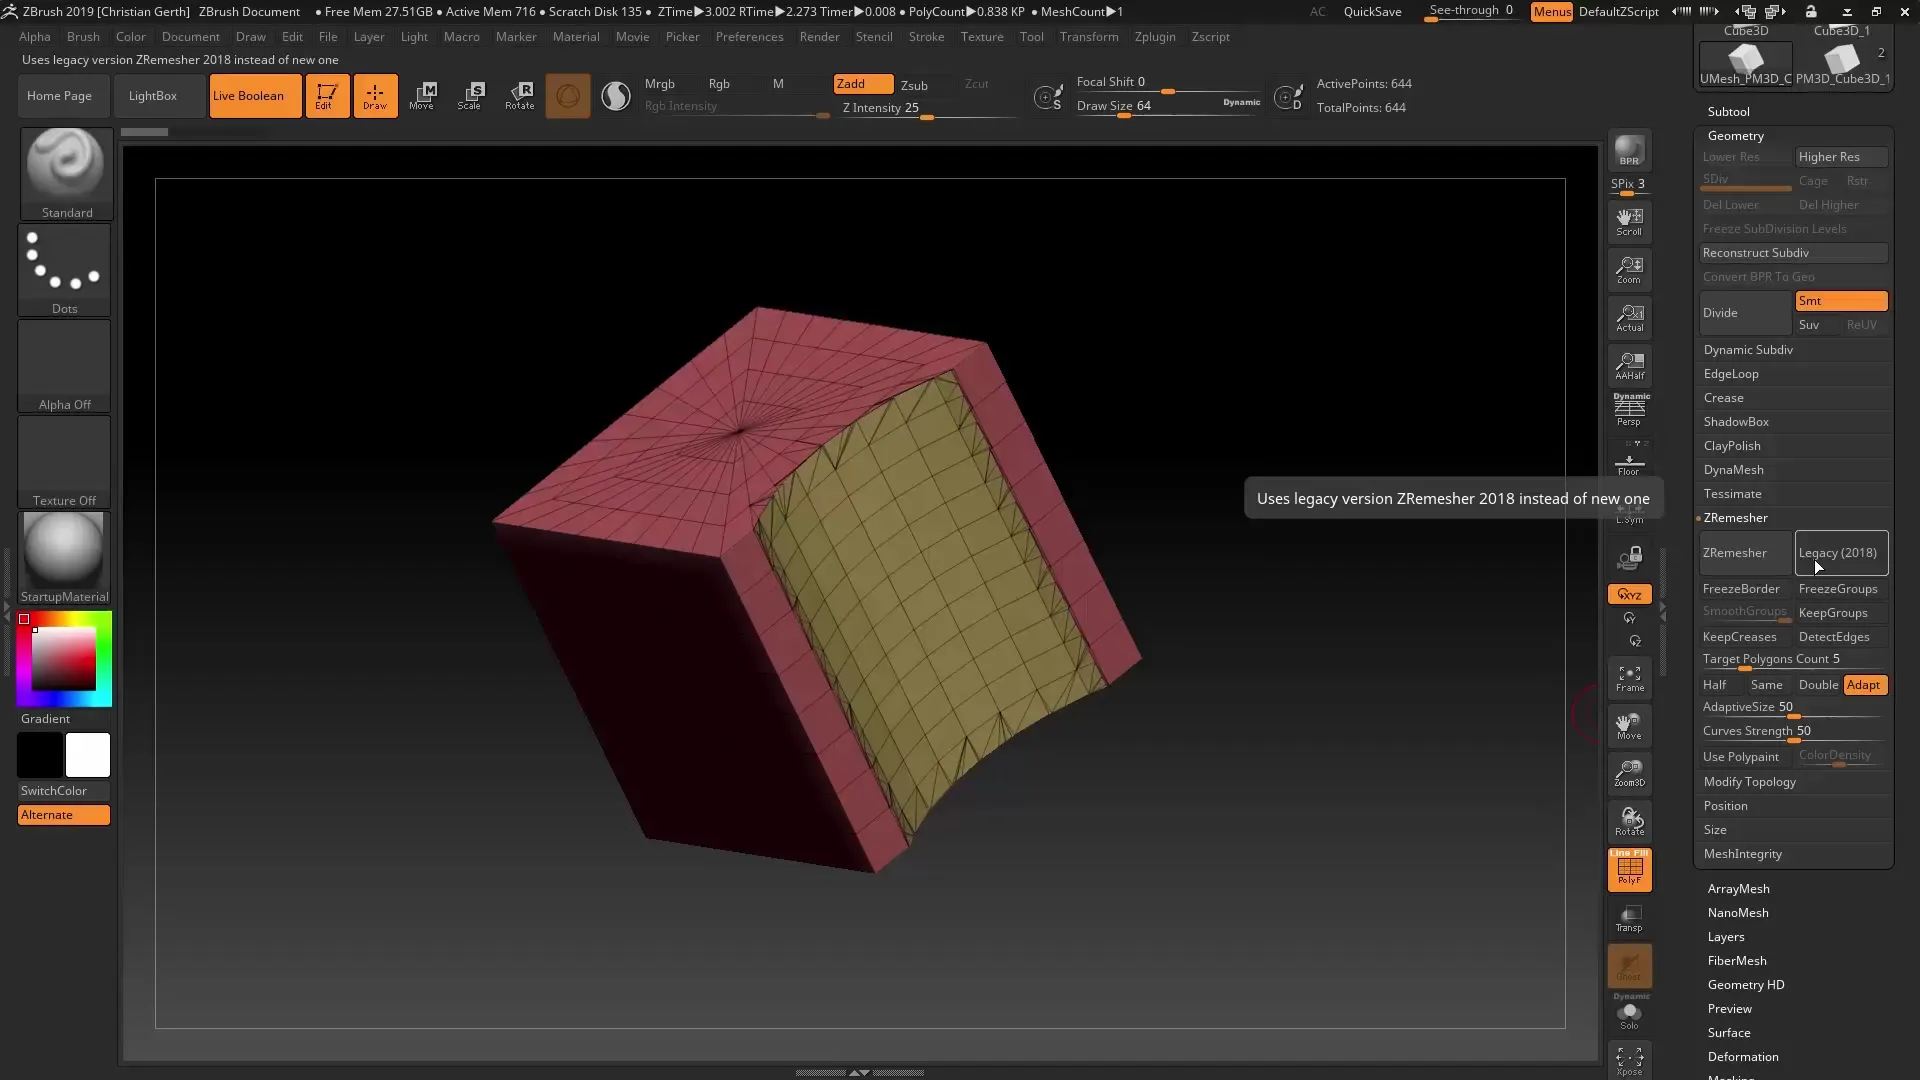The height and width of the screenshot is (1080, 1920).
Task: Activate the Draw mode icon
Action: pos(375,96)
